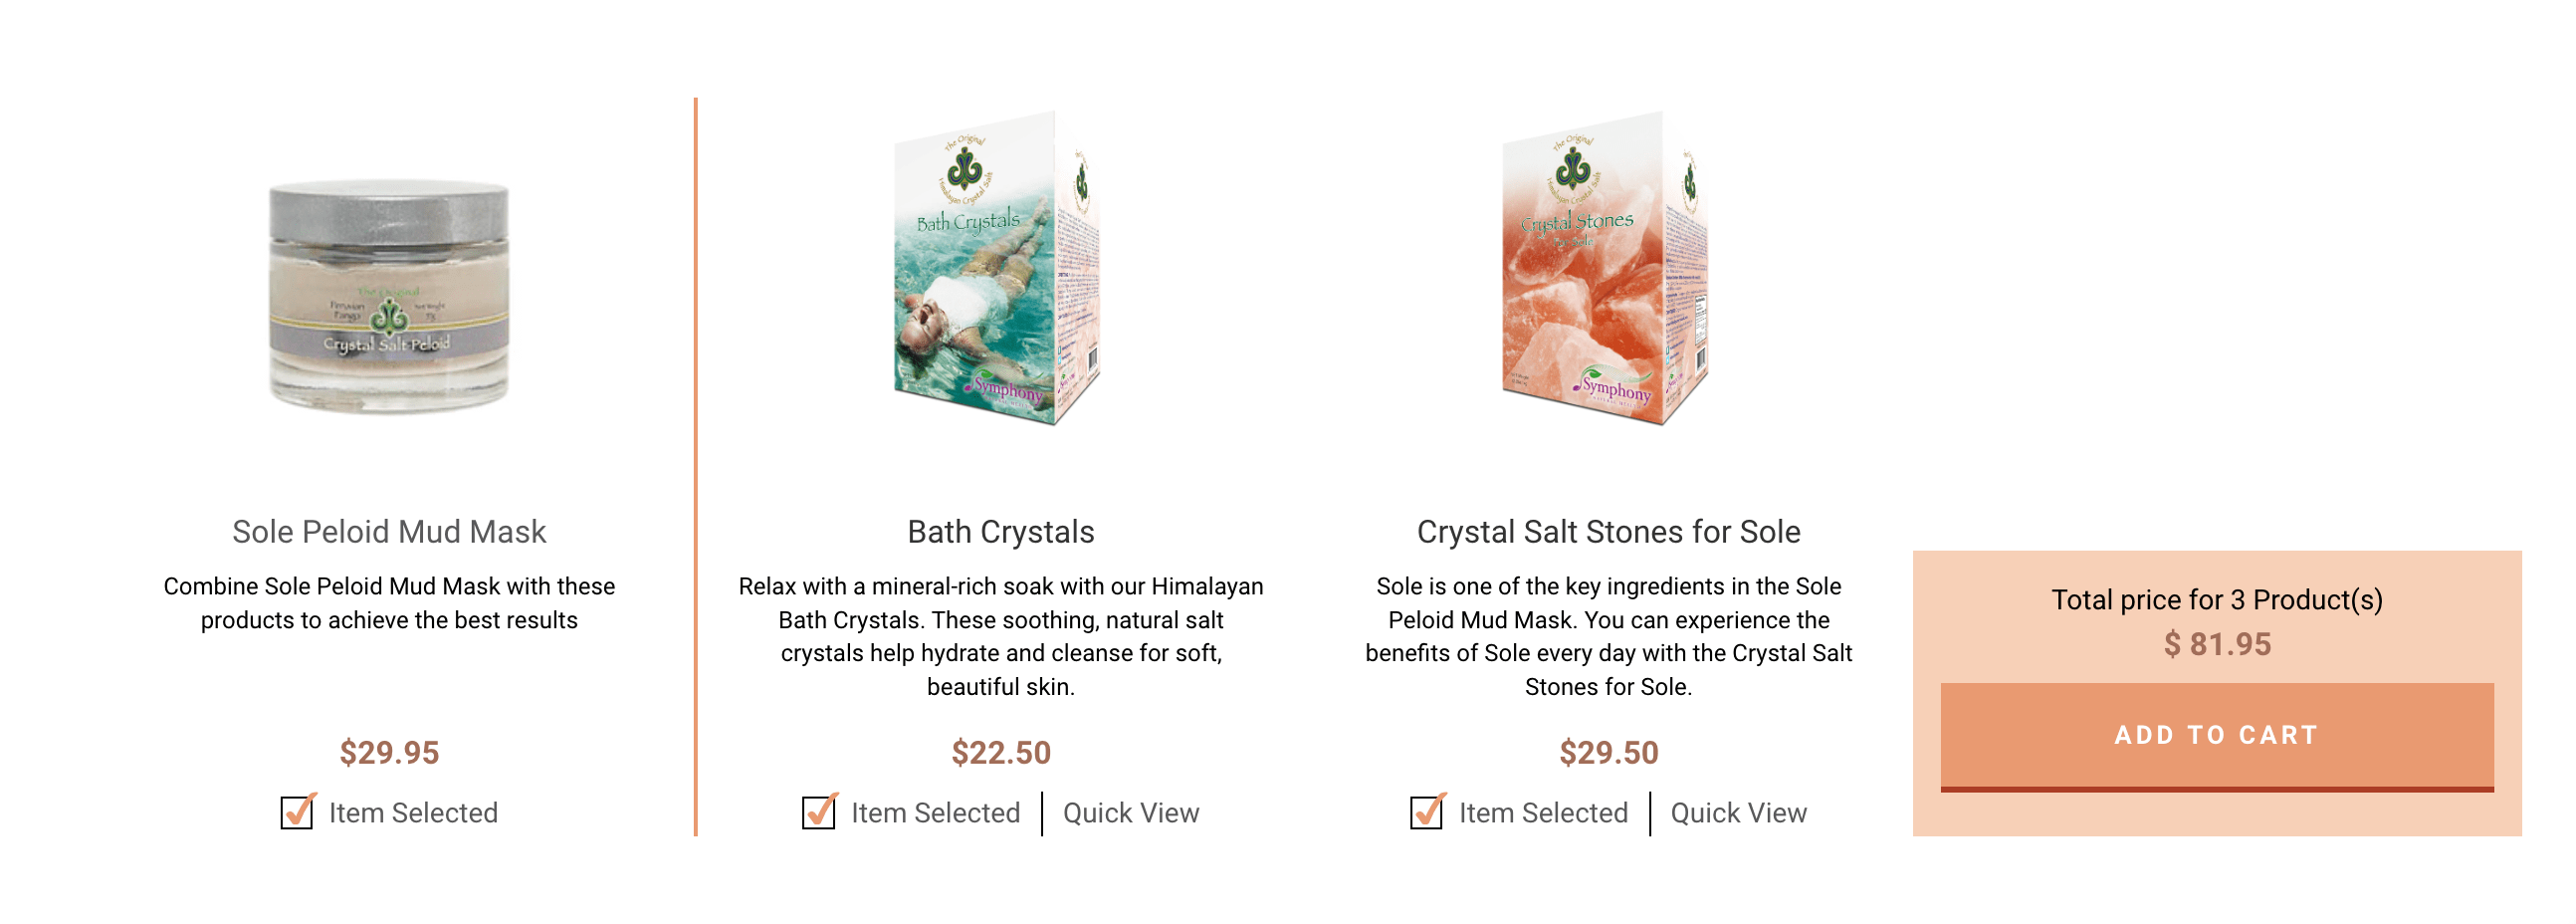This screenshot has width=2576, height=924.
Task: Click the Sole Peloid Mud Mask jar image
Action: coord(389,296)
